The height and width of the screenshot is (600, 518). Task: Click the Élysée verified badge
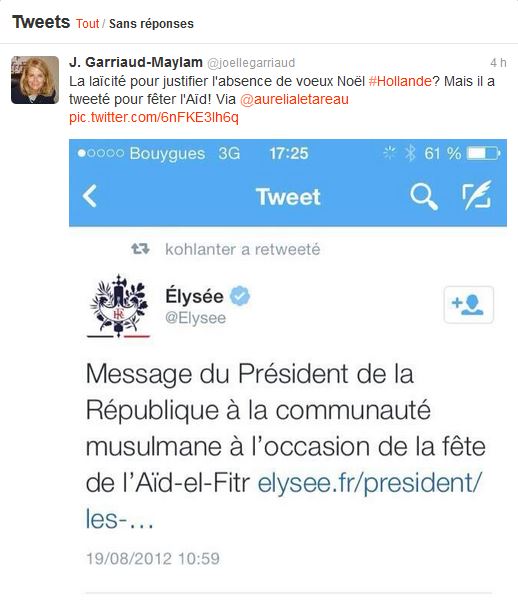[x=240, y=296]
